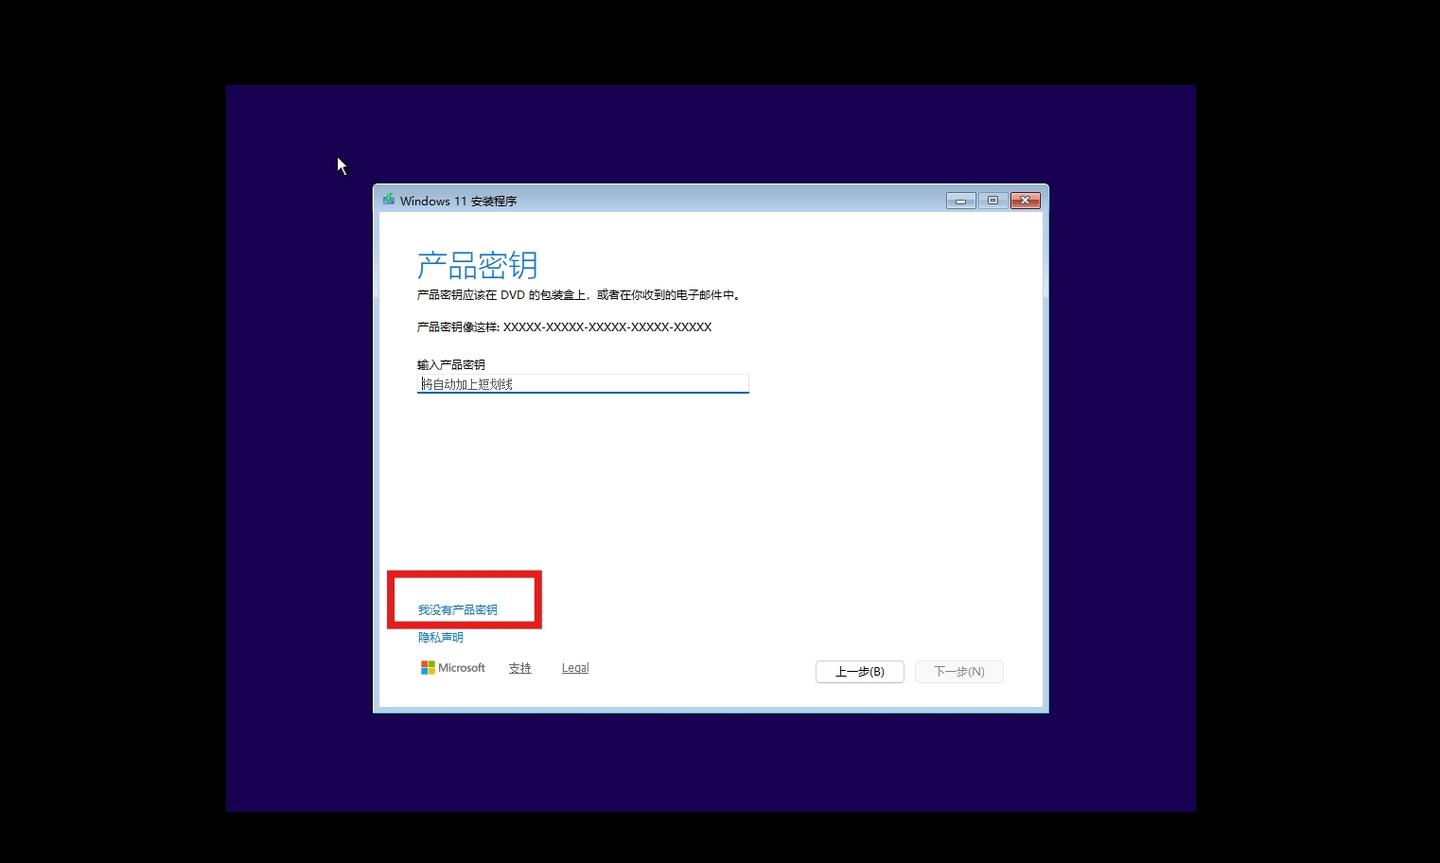The height and width of the screenshot is (863, 1440).
Task: Open the "支持" support link
Action: 520,668
